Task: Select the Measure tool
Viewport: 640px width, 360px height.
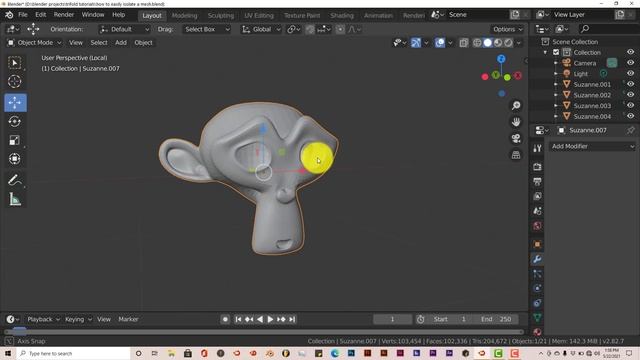Action: click(15, 200)
